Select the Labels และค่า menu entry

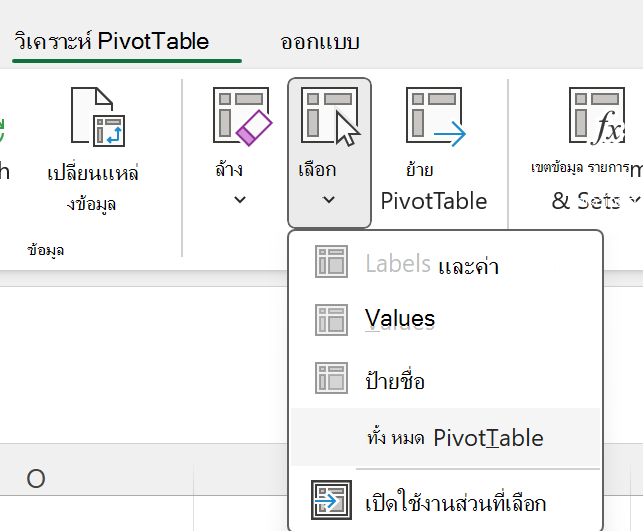[446, 262]
